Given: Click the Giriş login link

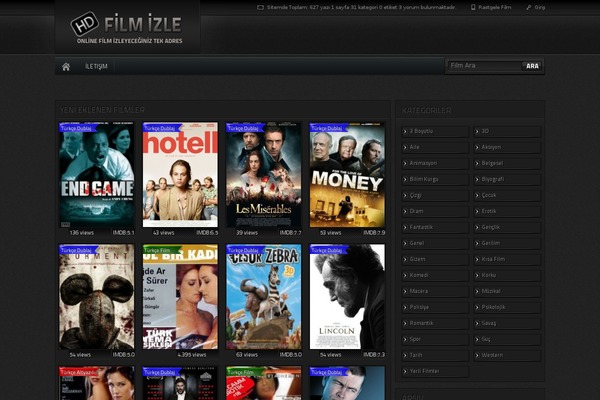Looking at the screenshot, I should pyautogui.click(x=540, y=7).
